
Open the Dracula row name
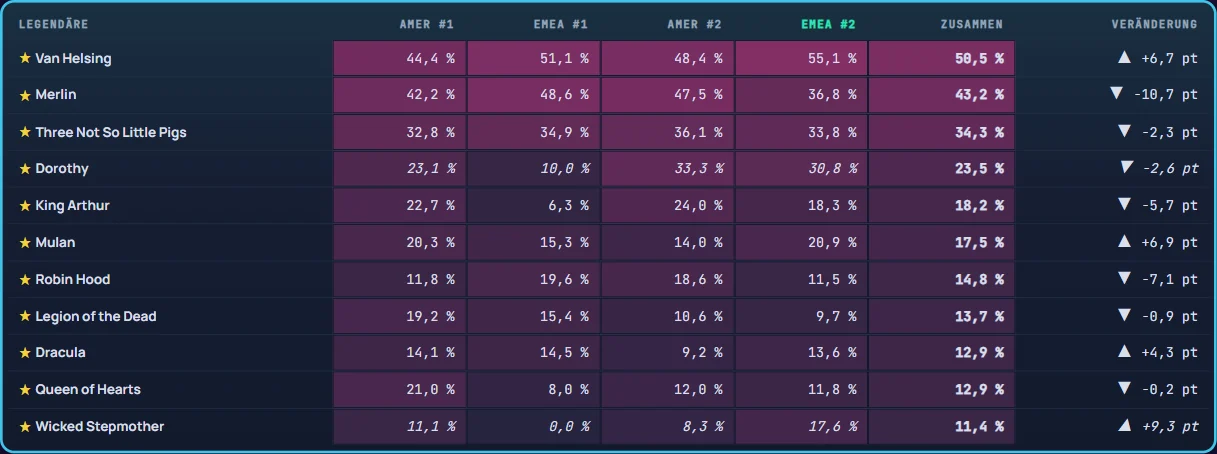point(60,352)
